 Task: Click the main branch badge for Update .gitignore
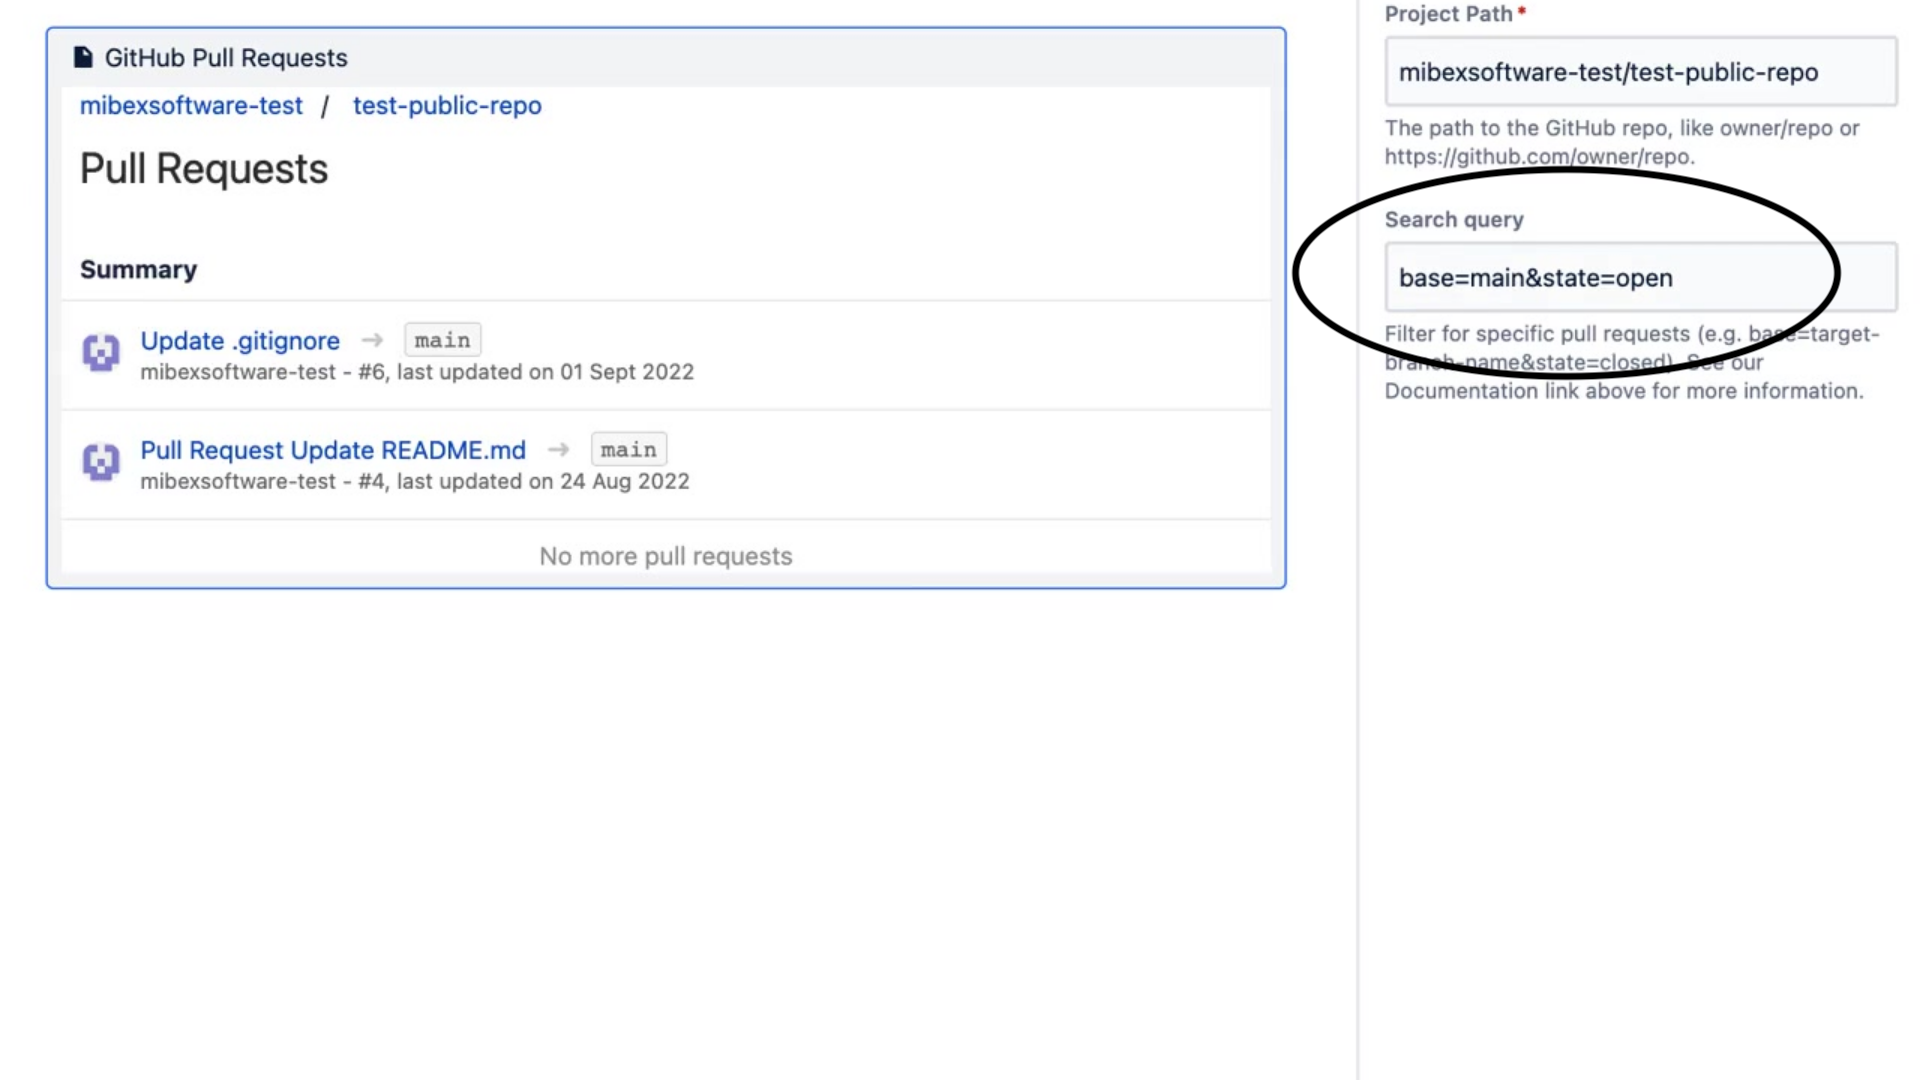click(x=442, y=340)
